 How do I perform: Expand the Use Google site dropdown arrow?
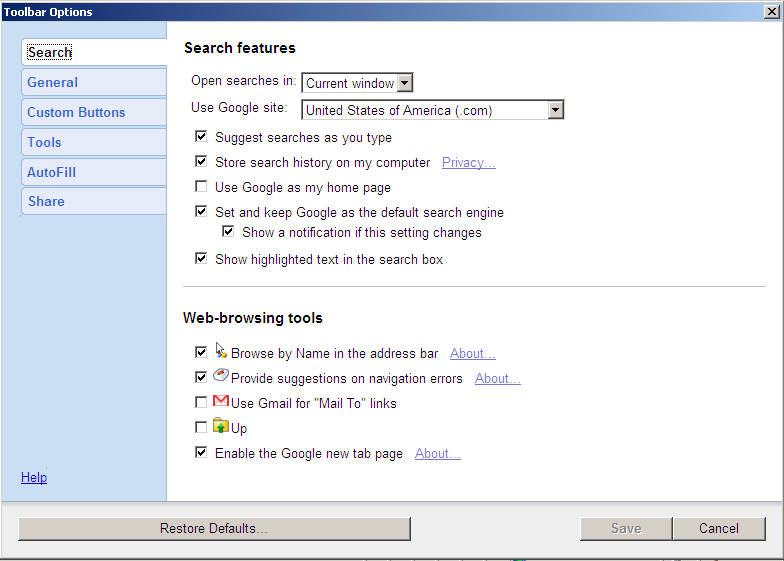click(x=556, y=110)
